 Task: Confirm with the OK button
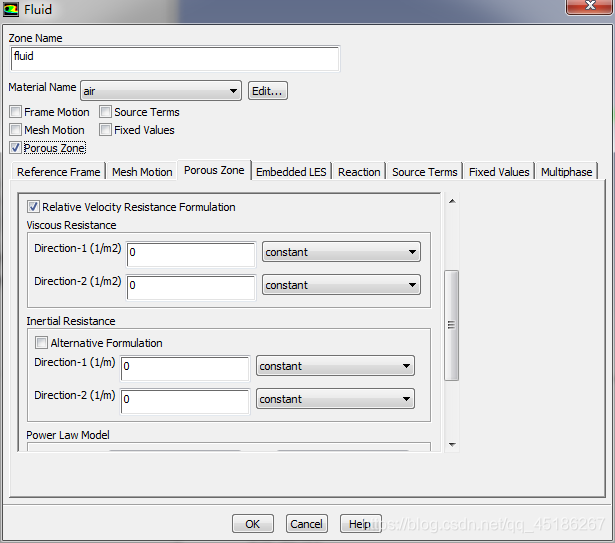coord(253,524)
